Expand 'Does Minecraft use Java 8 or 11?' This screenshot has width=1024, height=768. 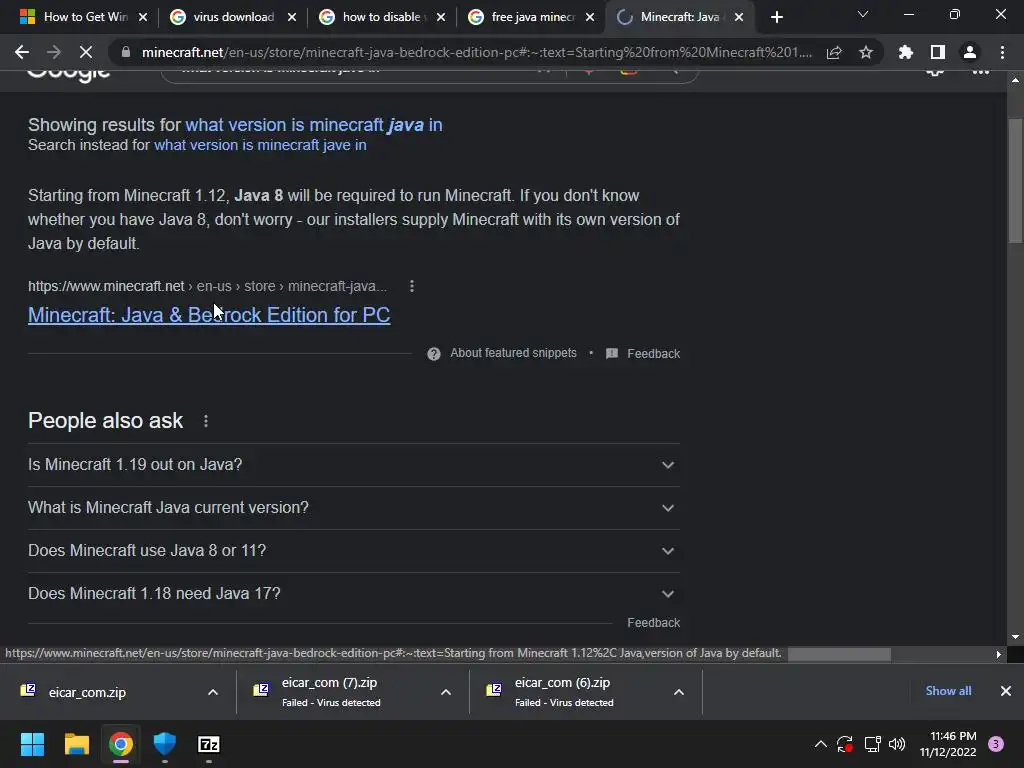pyautogui.click(x=354, y=551)
